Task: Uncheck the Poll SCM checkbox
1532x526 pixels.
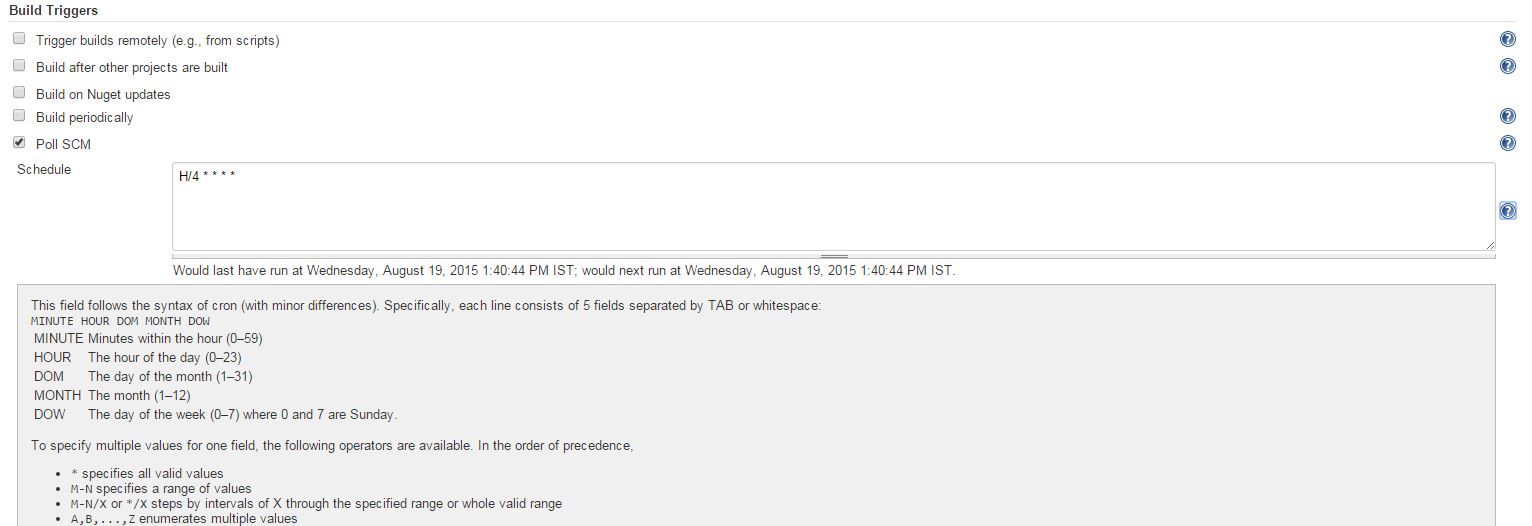Action: (x=19, y=143)
